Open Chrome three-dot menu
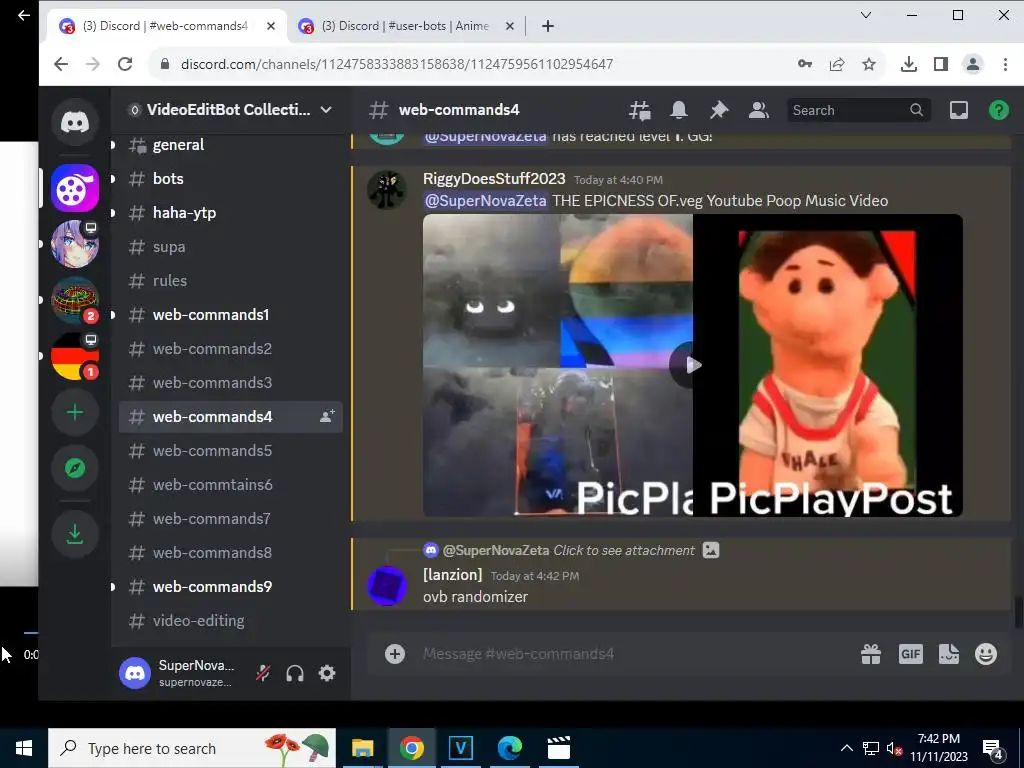Viewport: 1024px width, 768px height. click(1005, 64)
